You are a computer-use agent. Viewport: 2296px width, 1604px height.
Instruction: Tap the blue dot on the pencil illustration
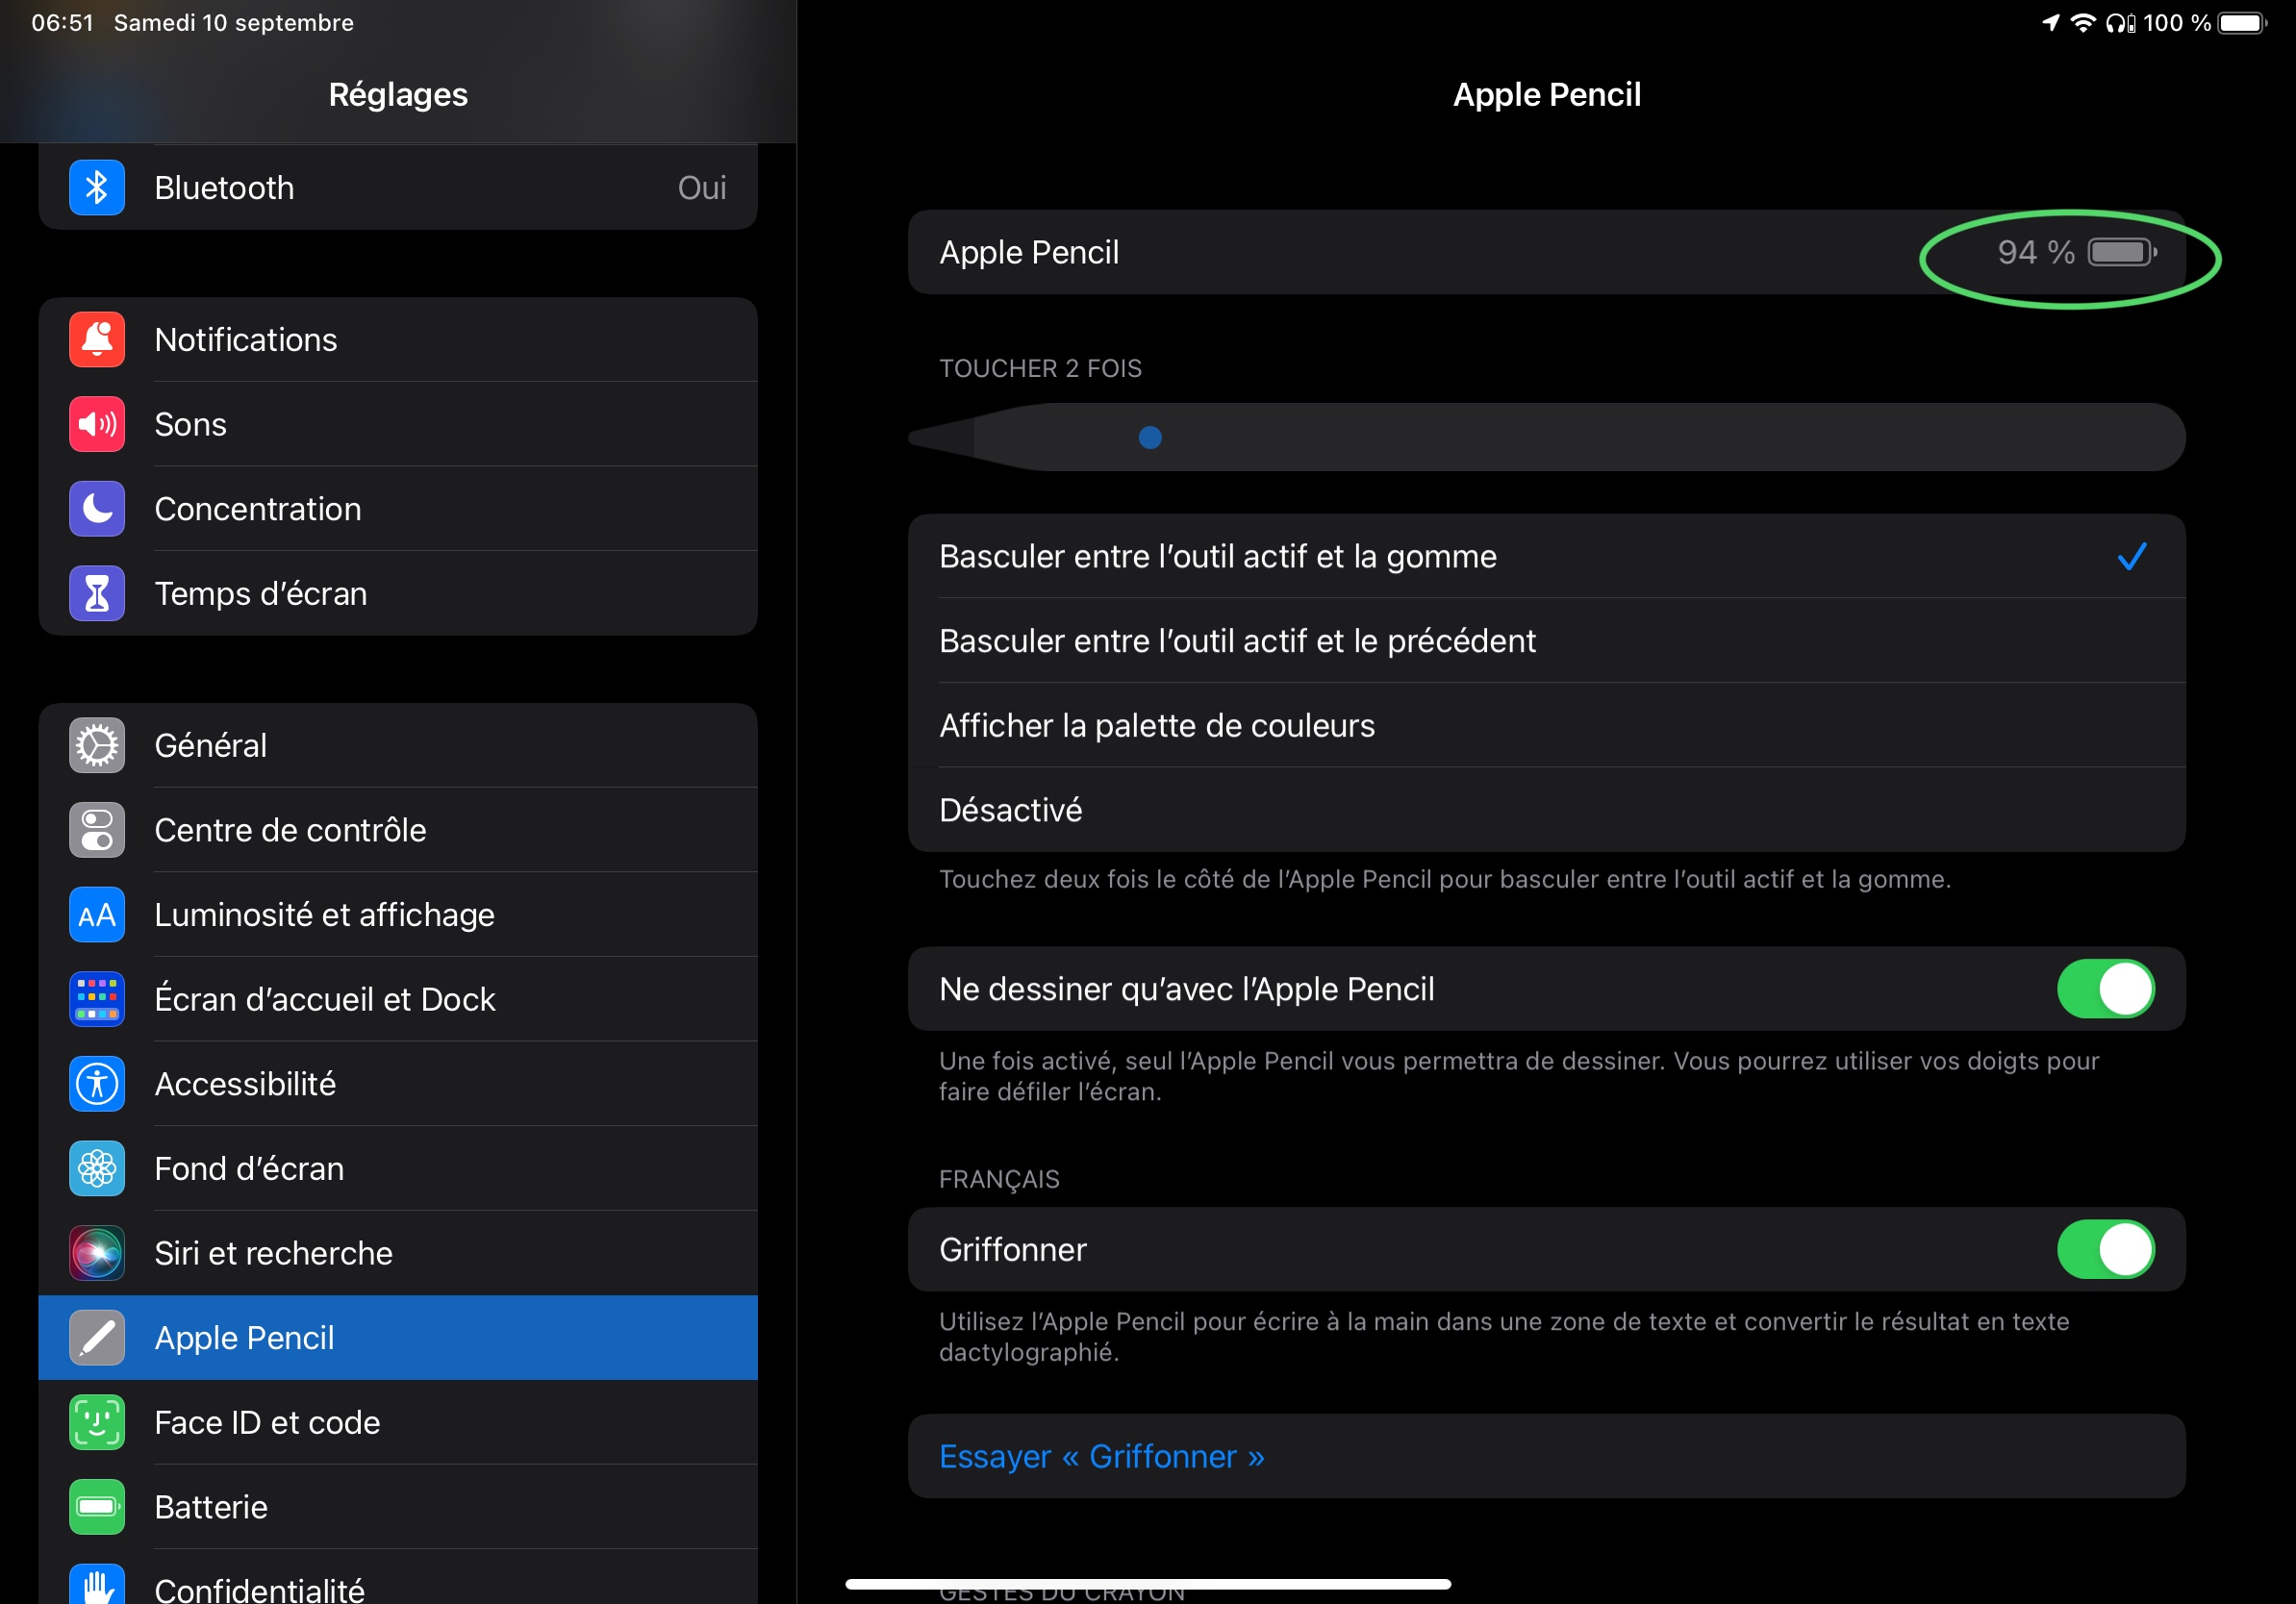1150,438
